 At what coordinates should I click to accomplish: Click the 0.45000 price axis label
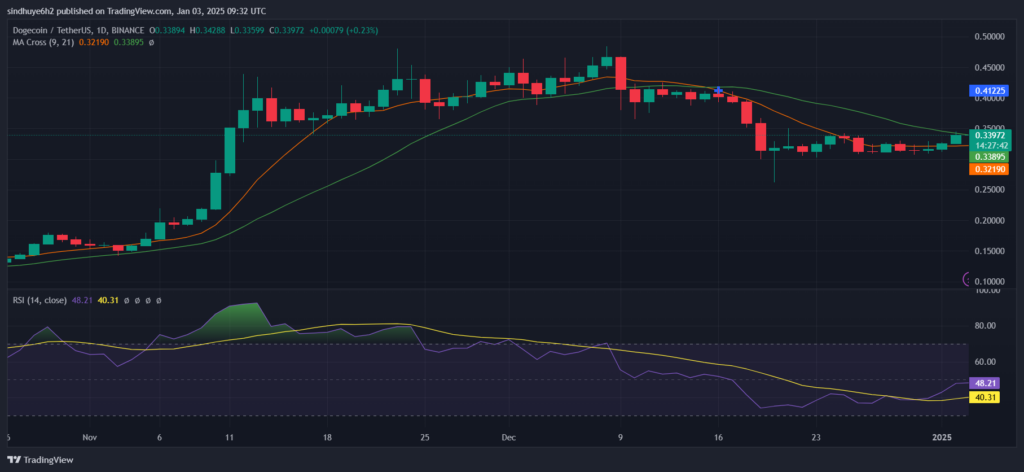coord(989,67)
